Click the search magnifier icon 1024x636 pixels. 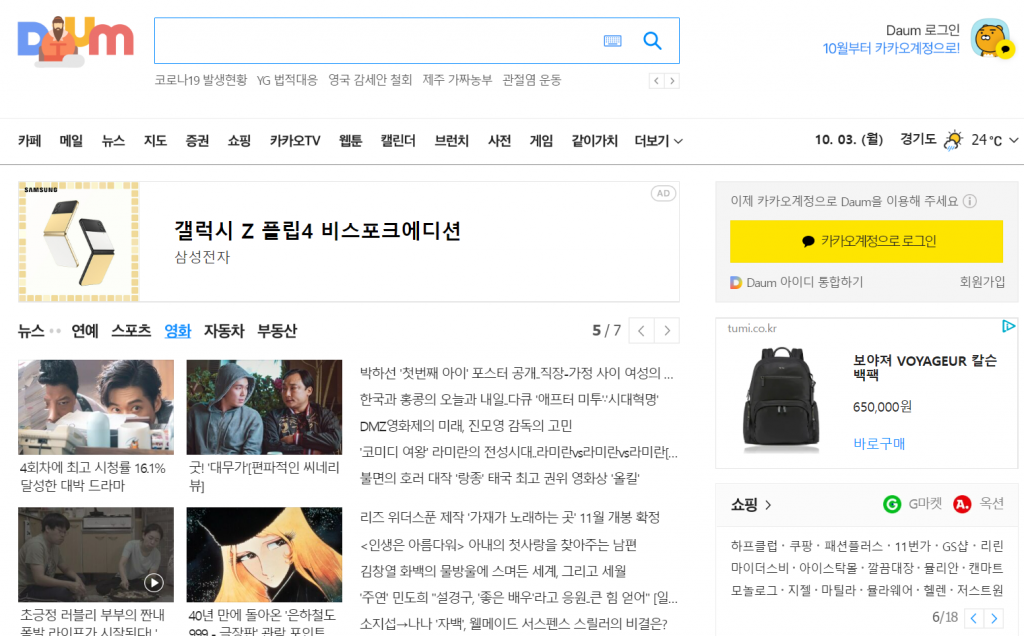652,40
